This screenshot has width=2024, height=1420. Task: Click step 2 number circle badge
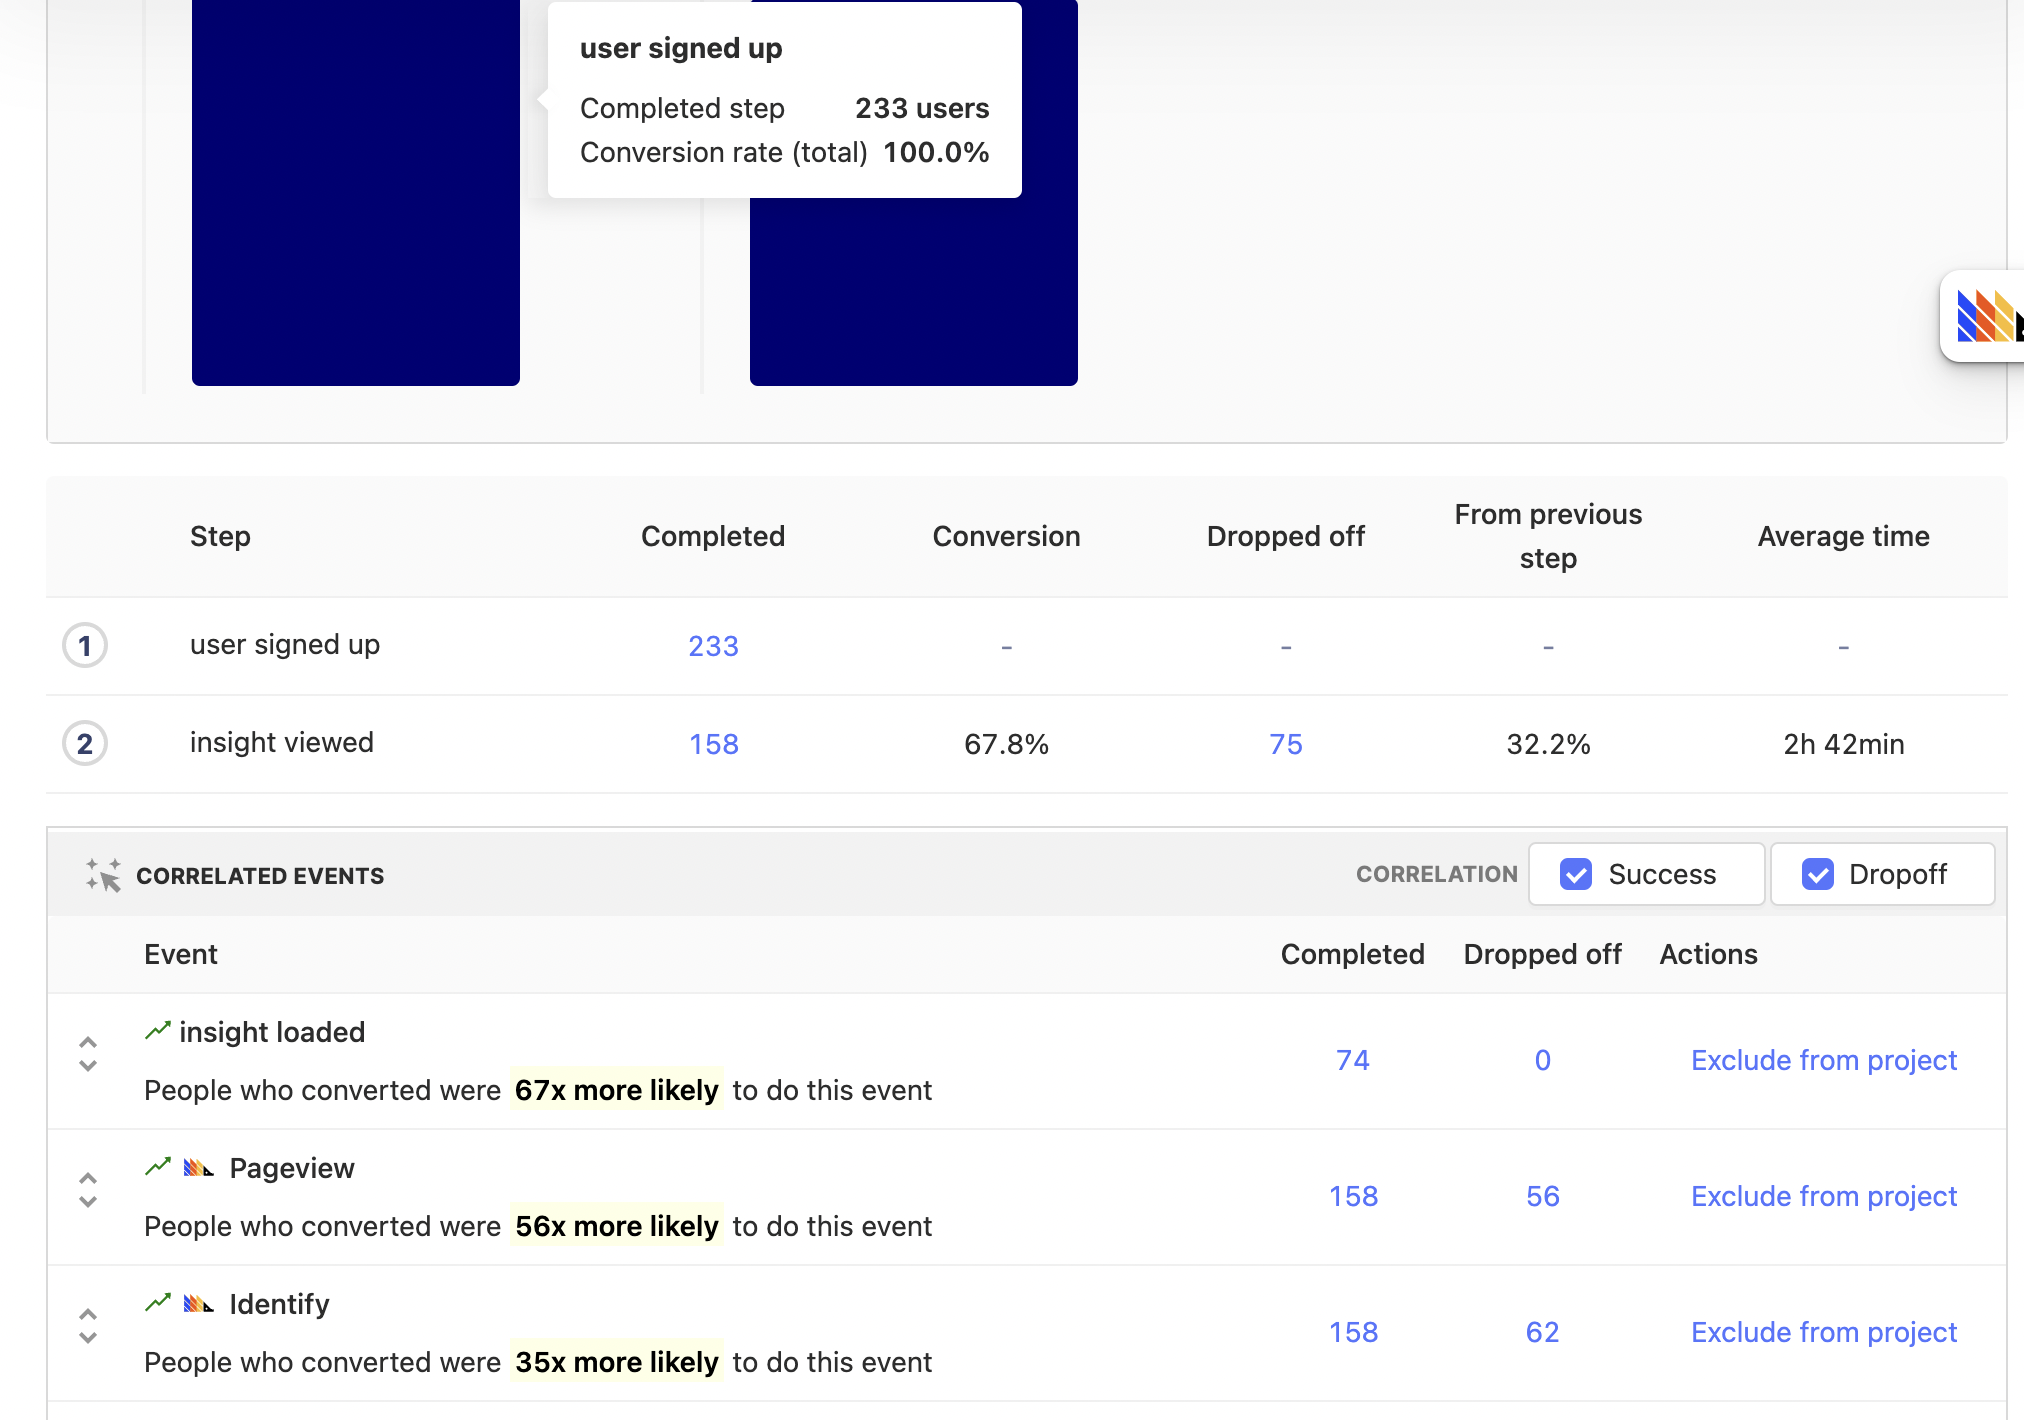pyautogui.click(x=85, y=744)
